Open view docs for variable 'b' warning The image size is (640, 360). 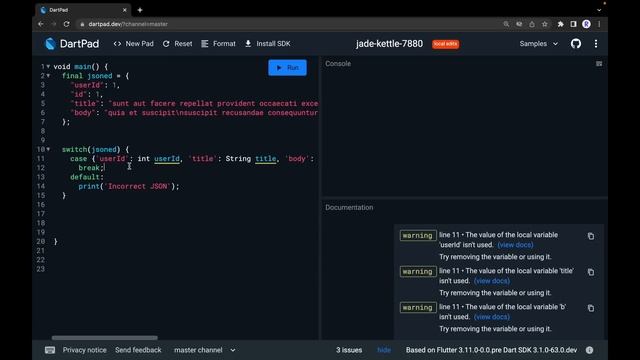[x=491, y=317]
